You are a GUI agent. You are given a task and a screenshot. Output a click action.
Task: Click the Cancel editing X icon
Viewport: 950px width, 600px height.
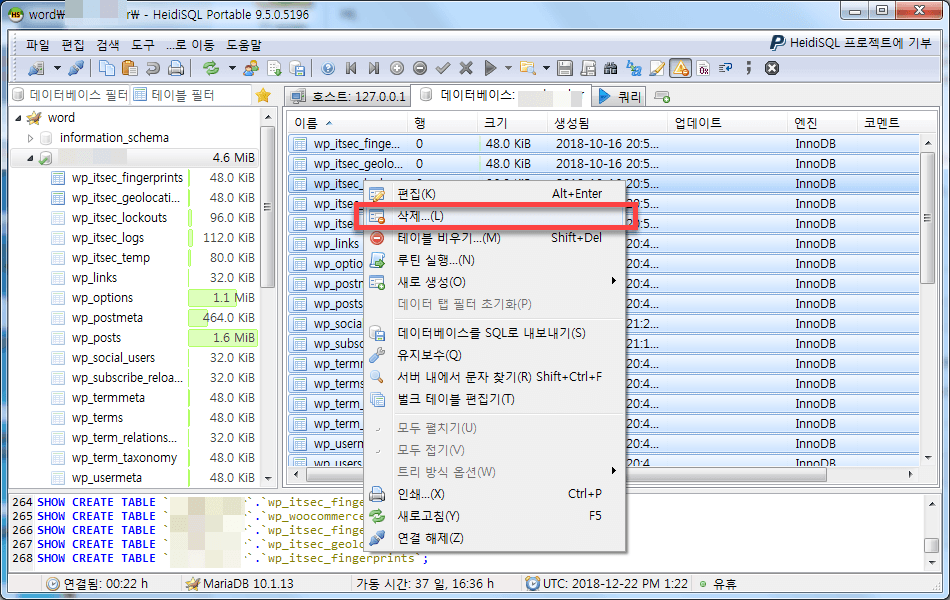pyautogui.click(x=466, y=68)
